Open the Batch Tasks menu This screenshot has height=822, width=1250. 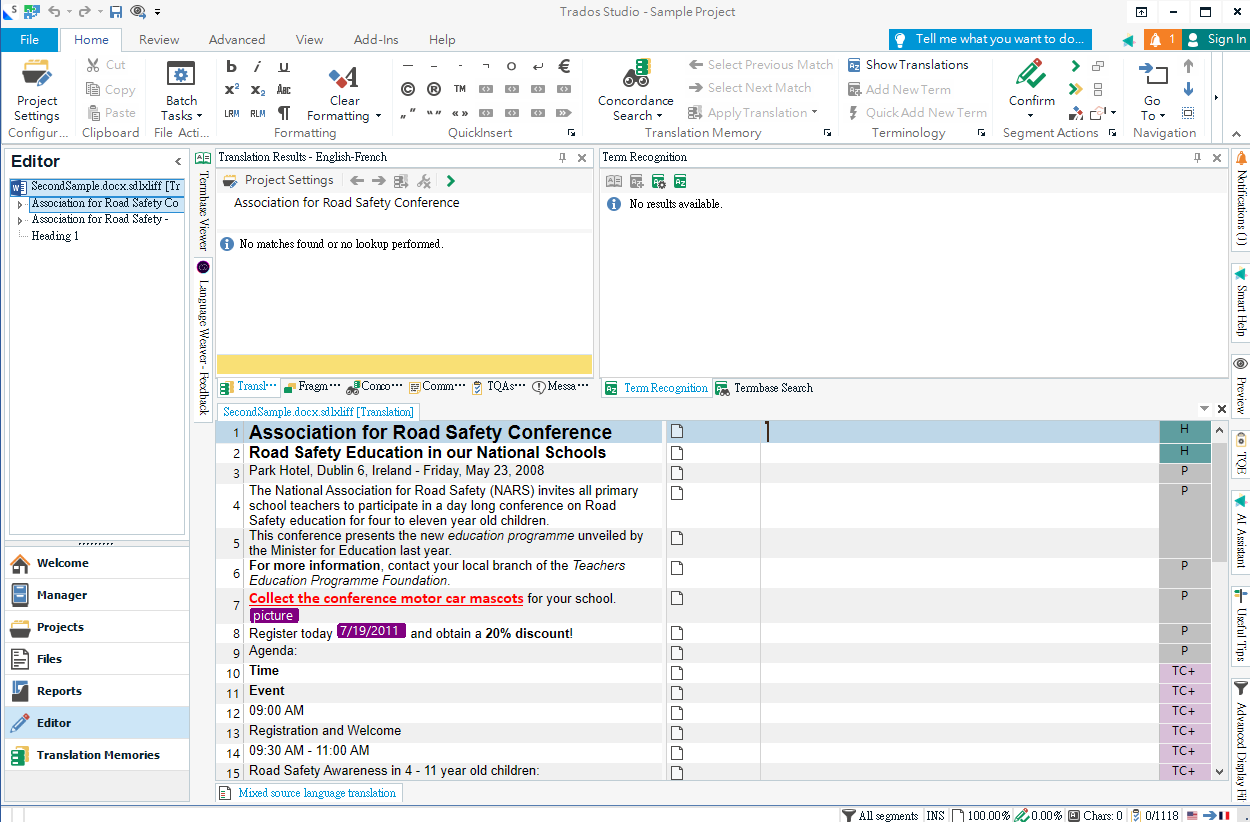tap(181, 90)
